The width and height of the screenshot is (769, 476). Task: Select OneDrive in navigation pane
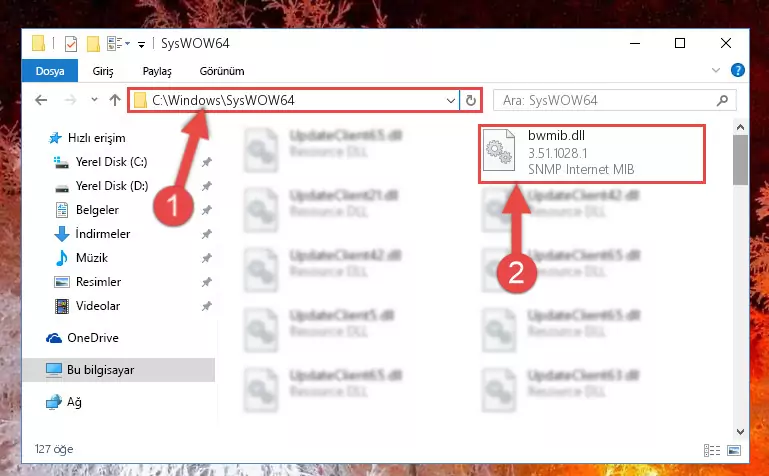point(82,338)
